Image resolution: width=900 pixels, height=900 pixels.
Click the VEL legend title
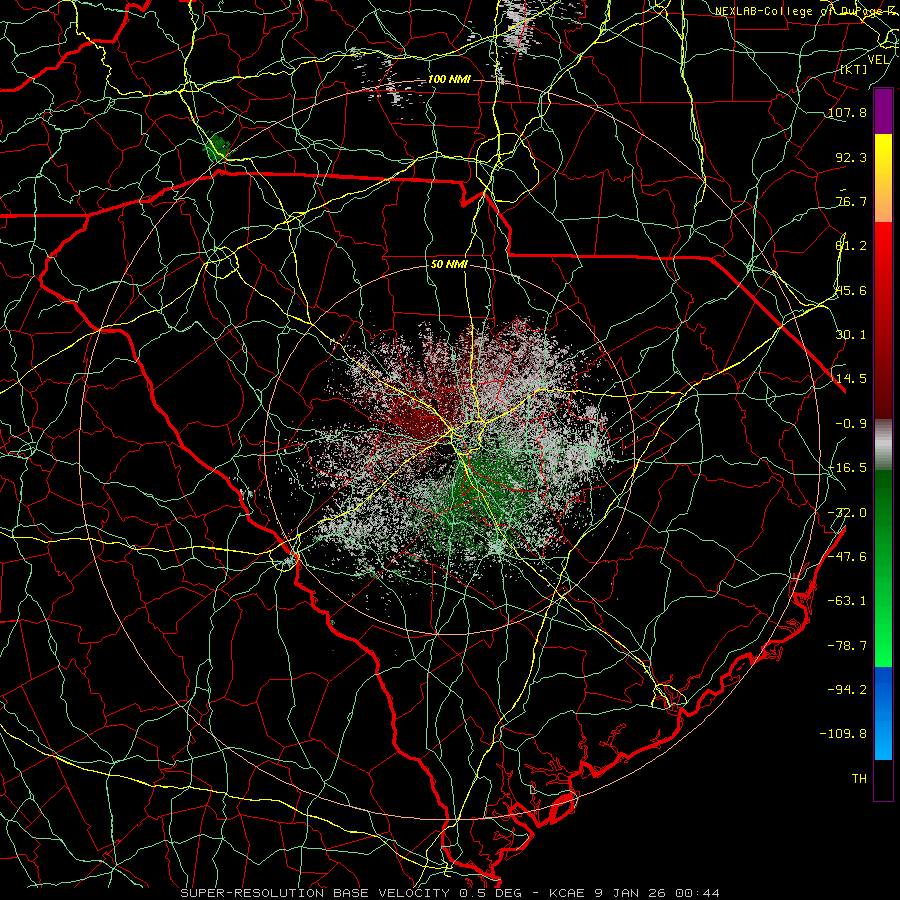[878, 60]
